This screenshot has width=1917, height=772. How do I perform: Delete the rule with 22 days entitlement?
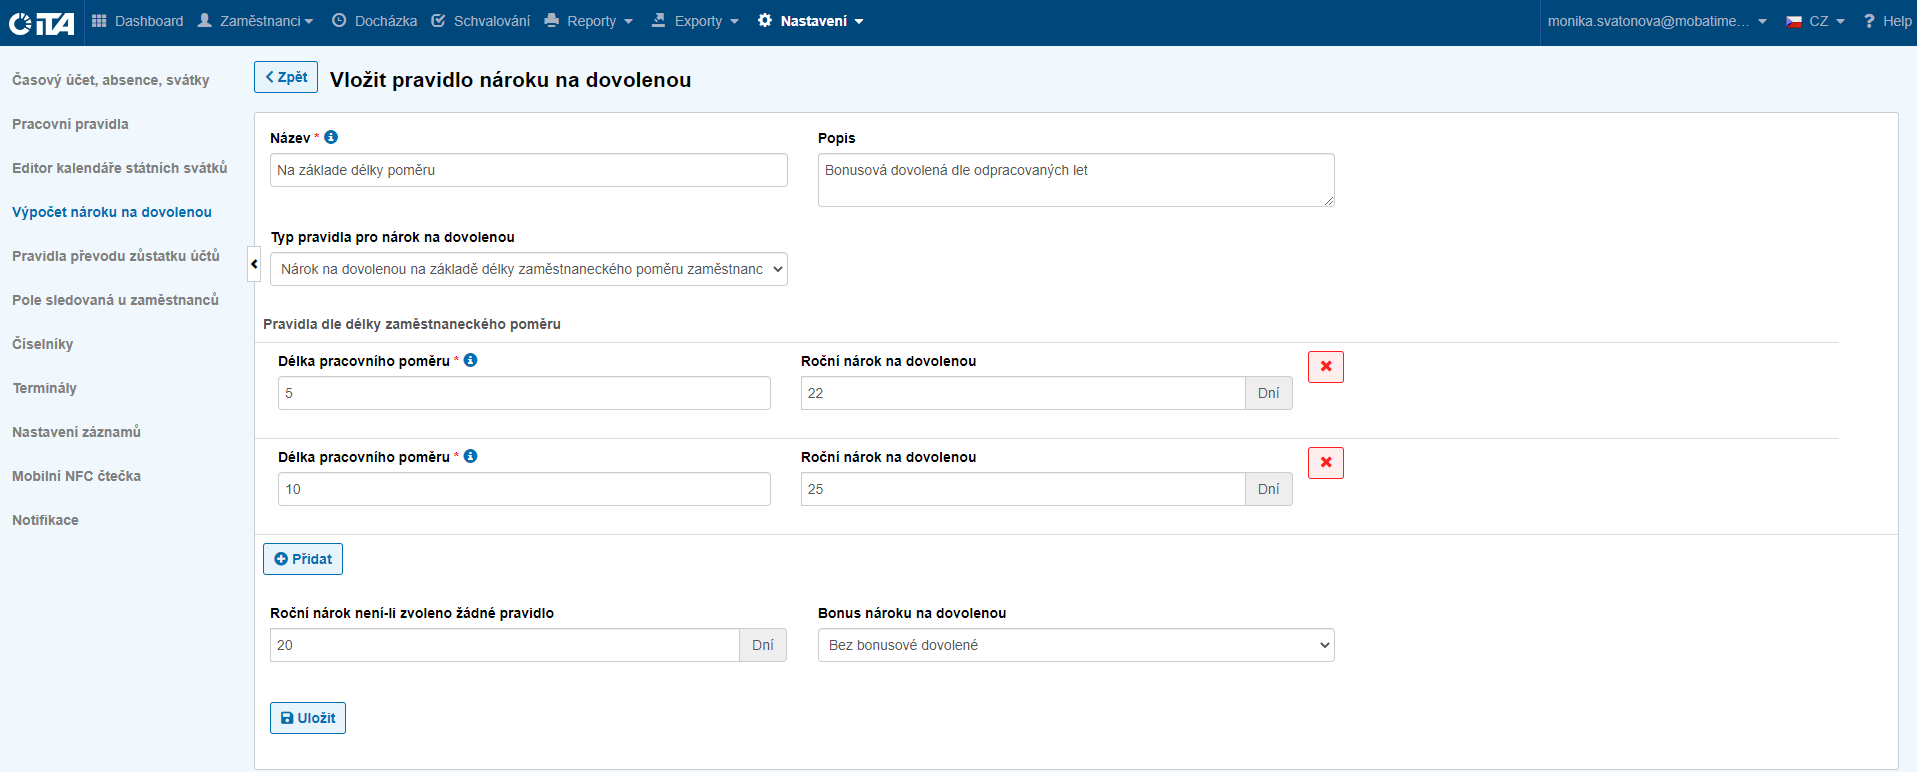(1325, 367)
